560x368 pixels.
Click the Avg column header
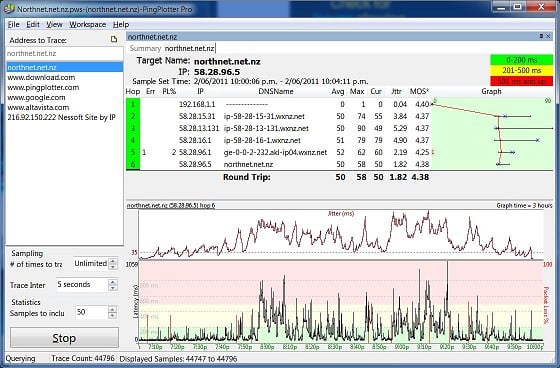[338, 91]
